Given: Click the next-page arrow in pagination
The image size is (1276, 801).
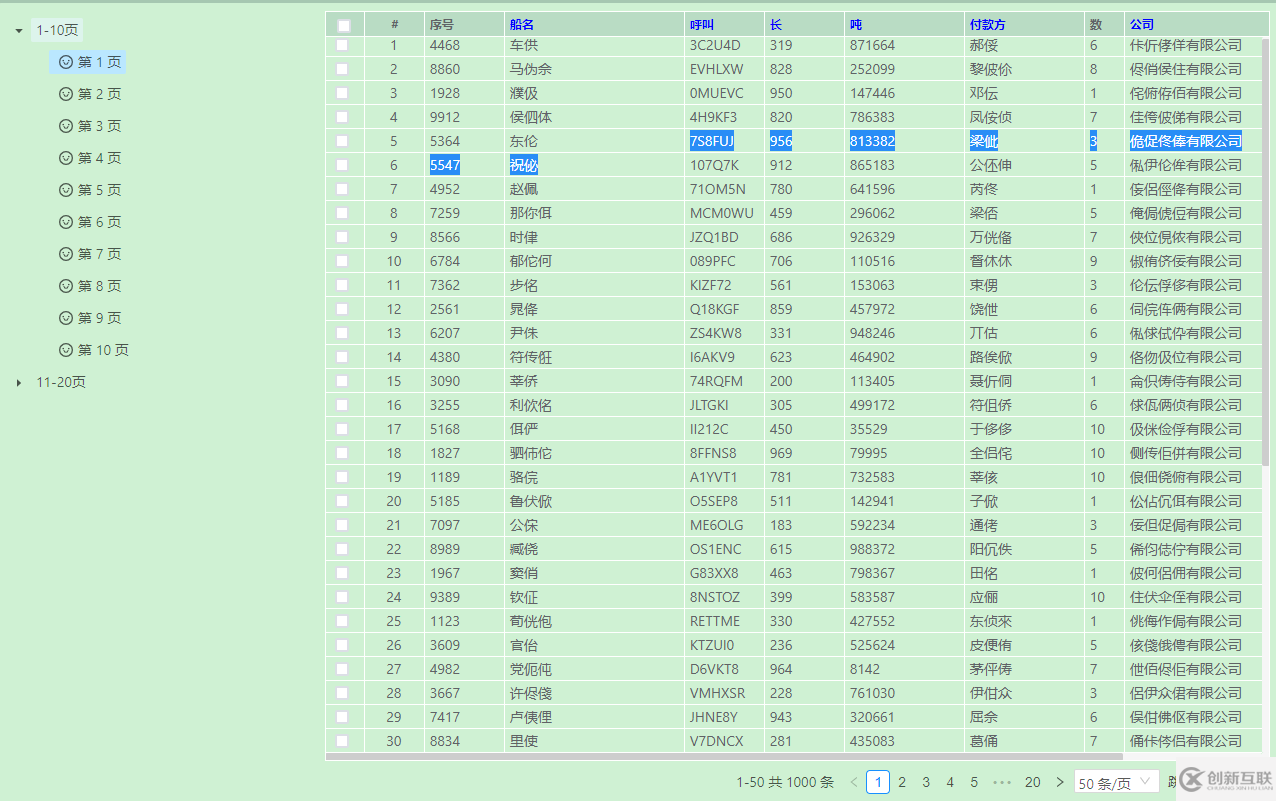Looking at the screenshot, I should point(1058,781).
